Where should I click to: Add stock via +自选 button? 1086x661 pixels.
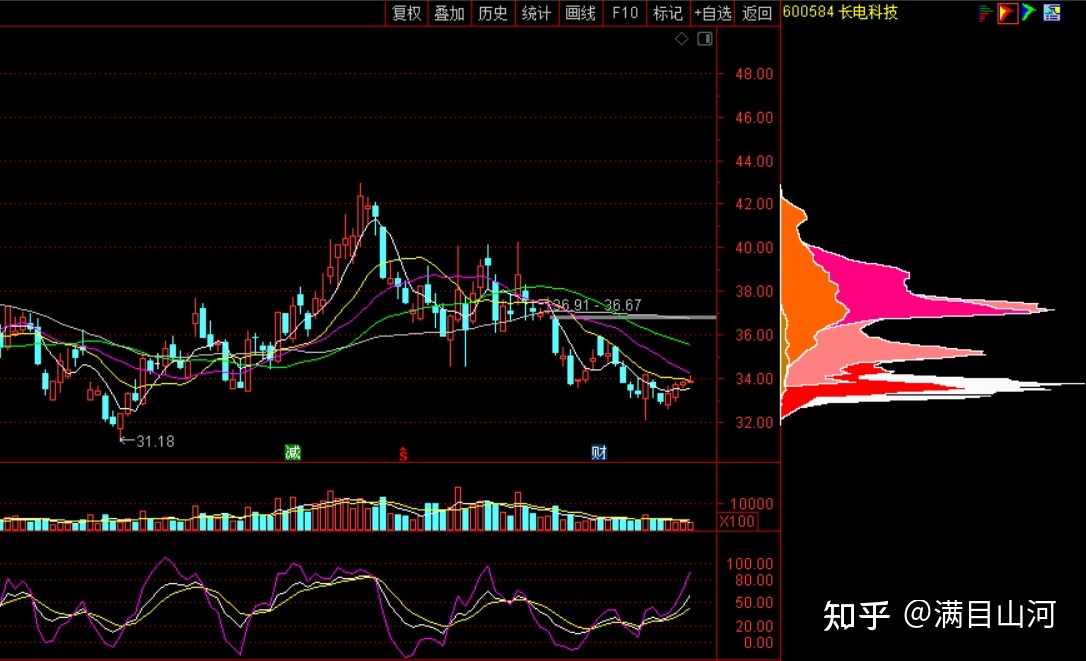coord(713,13)
